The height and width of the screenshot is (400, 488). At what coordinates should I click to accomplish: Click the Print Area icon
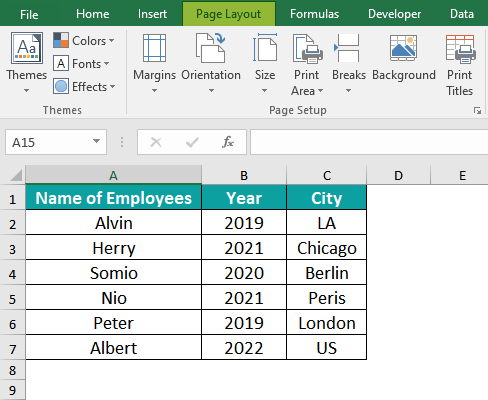307,49
